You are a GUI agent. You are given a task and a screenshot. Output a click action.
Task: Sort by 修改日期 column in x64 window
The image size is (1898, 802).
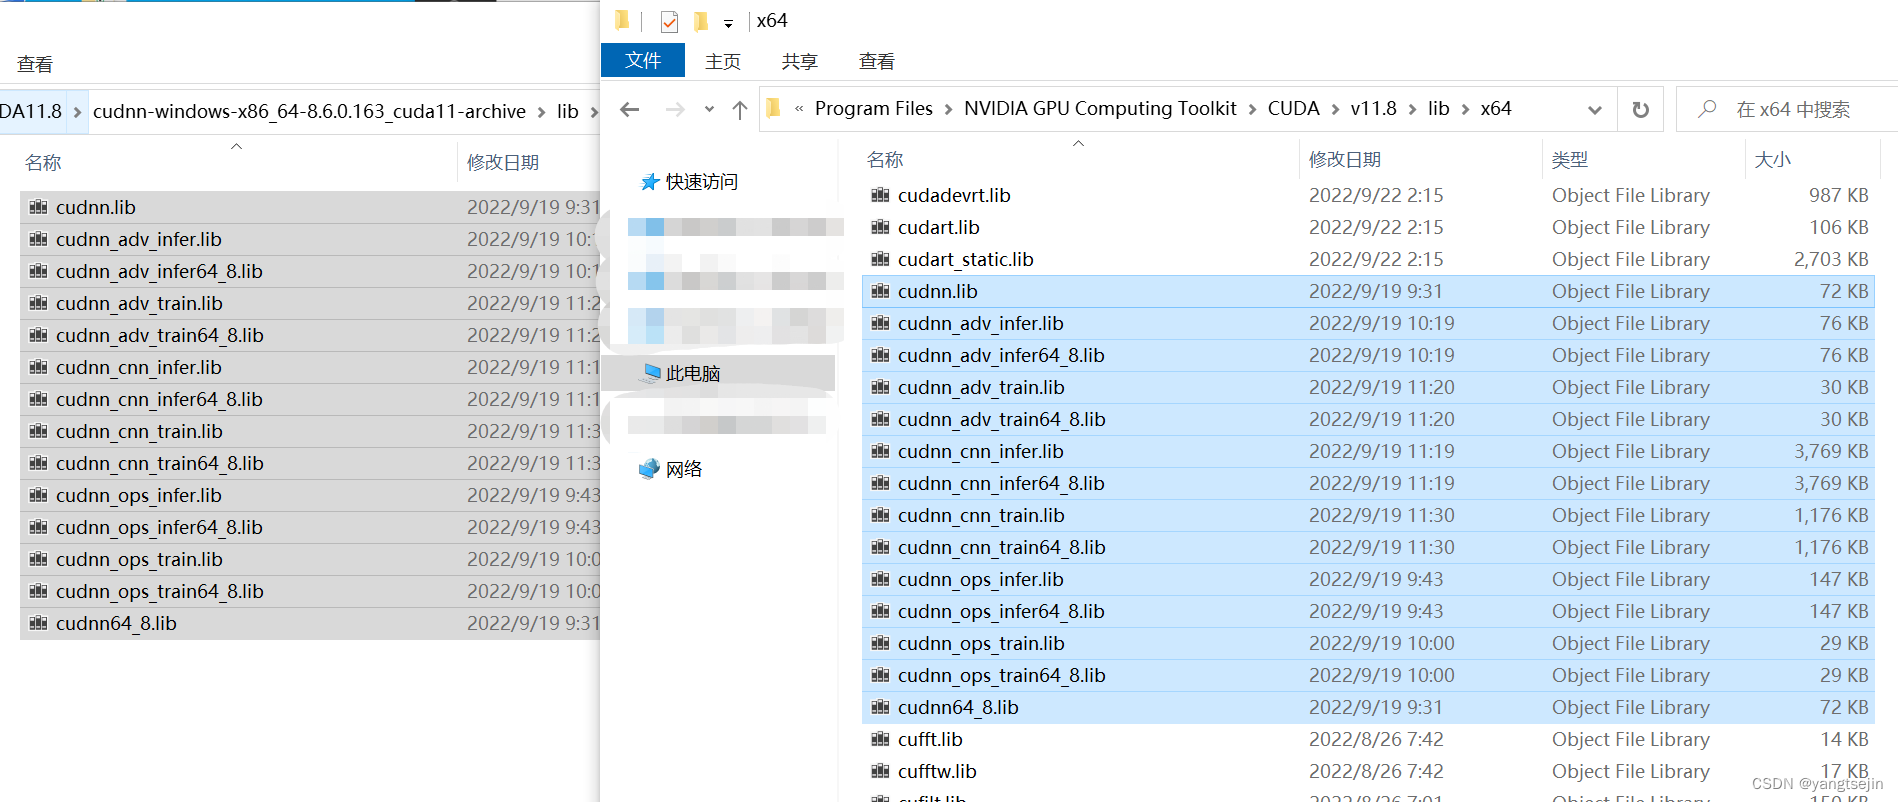(1344, 160)
